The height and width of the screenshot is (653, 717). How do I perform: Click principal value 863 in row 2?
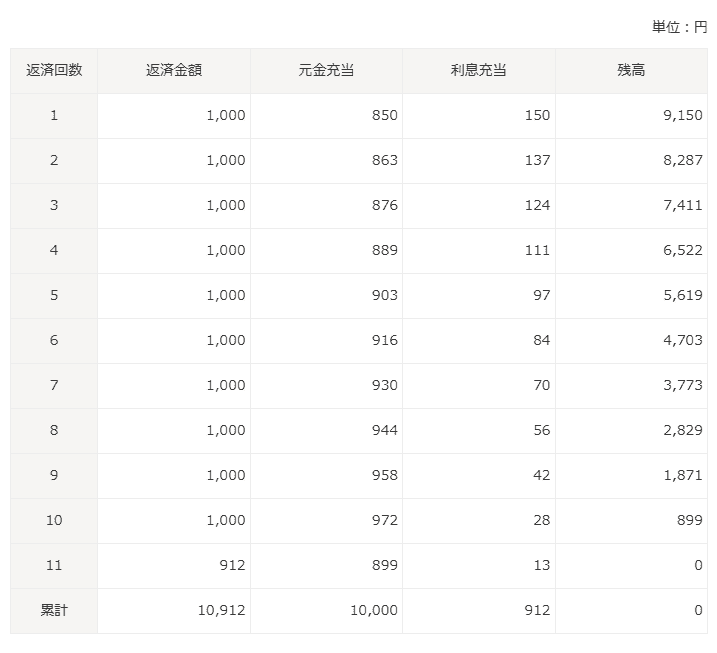point(384,160)
